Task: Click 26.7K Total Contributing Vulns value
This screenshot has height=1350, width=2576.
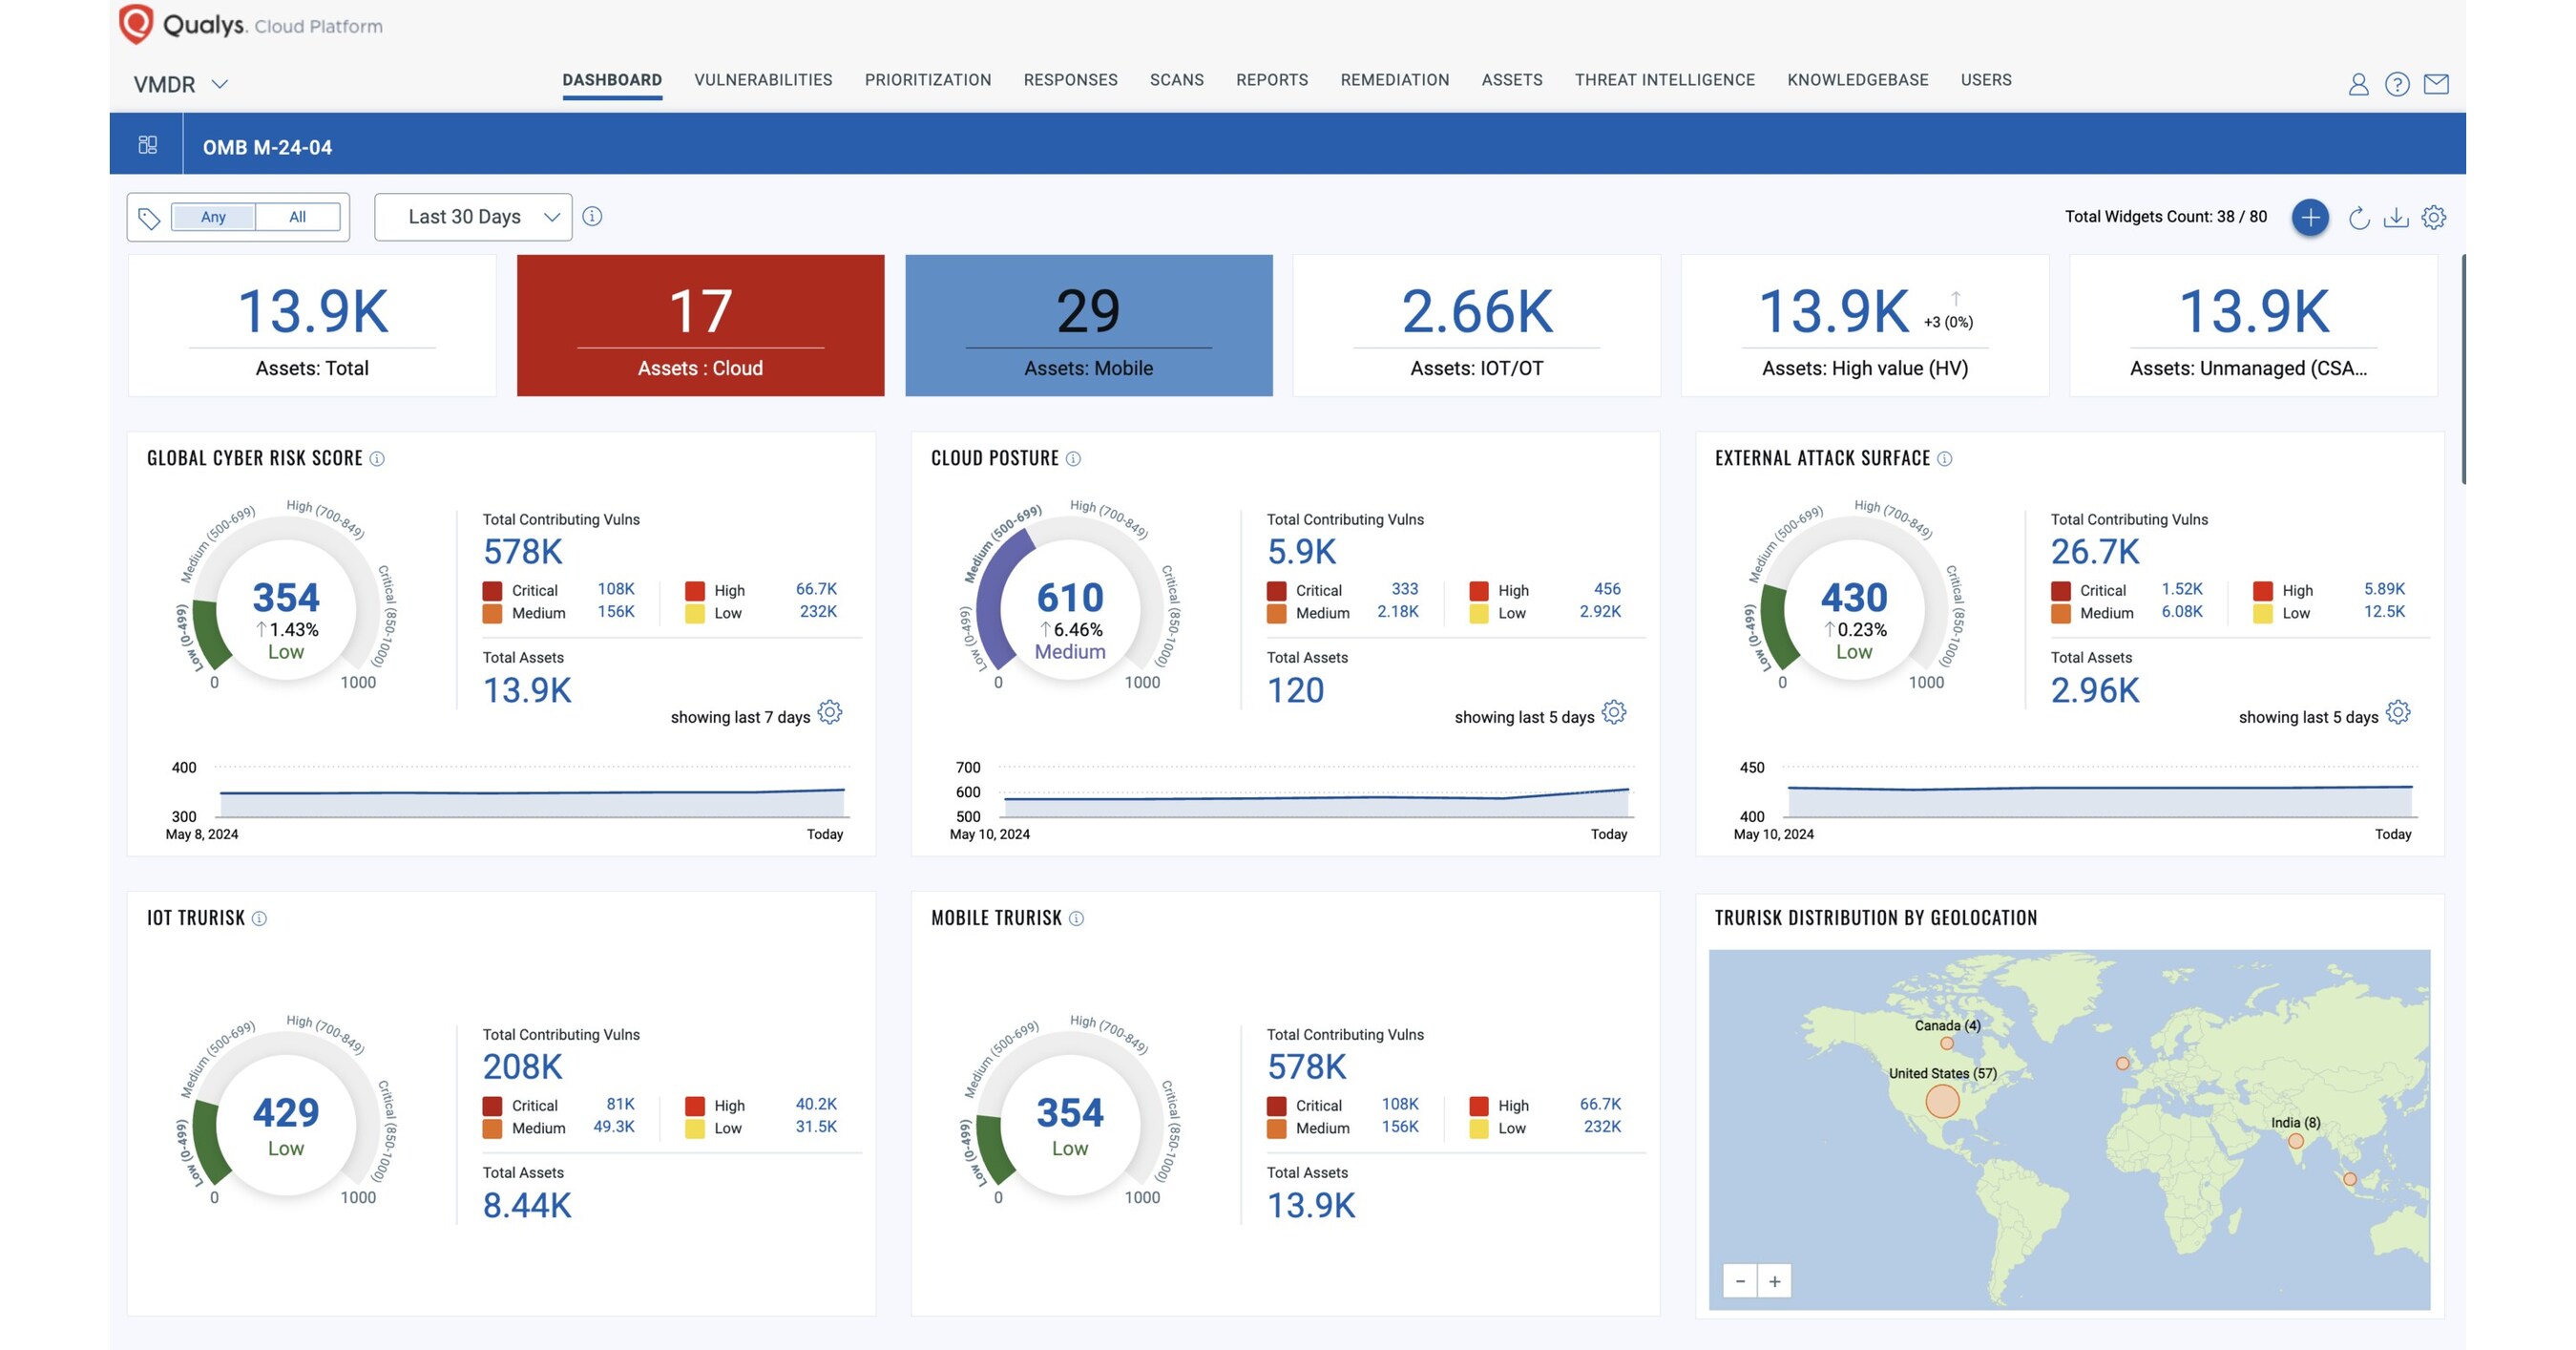Action: point(2095,552)
